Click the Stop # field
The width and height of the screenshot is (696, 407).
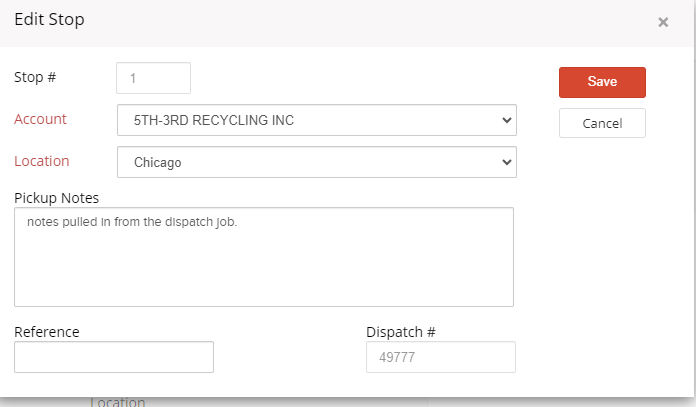point(153,78)
